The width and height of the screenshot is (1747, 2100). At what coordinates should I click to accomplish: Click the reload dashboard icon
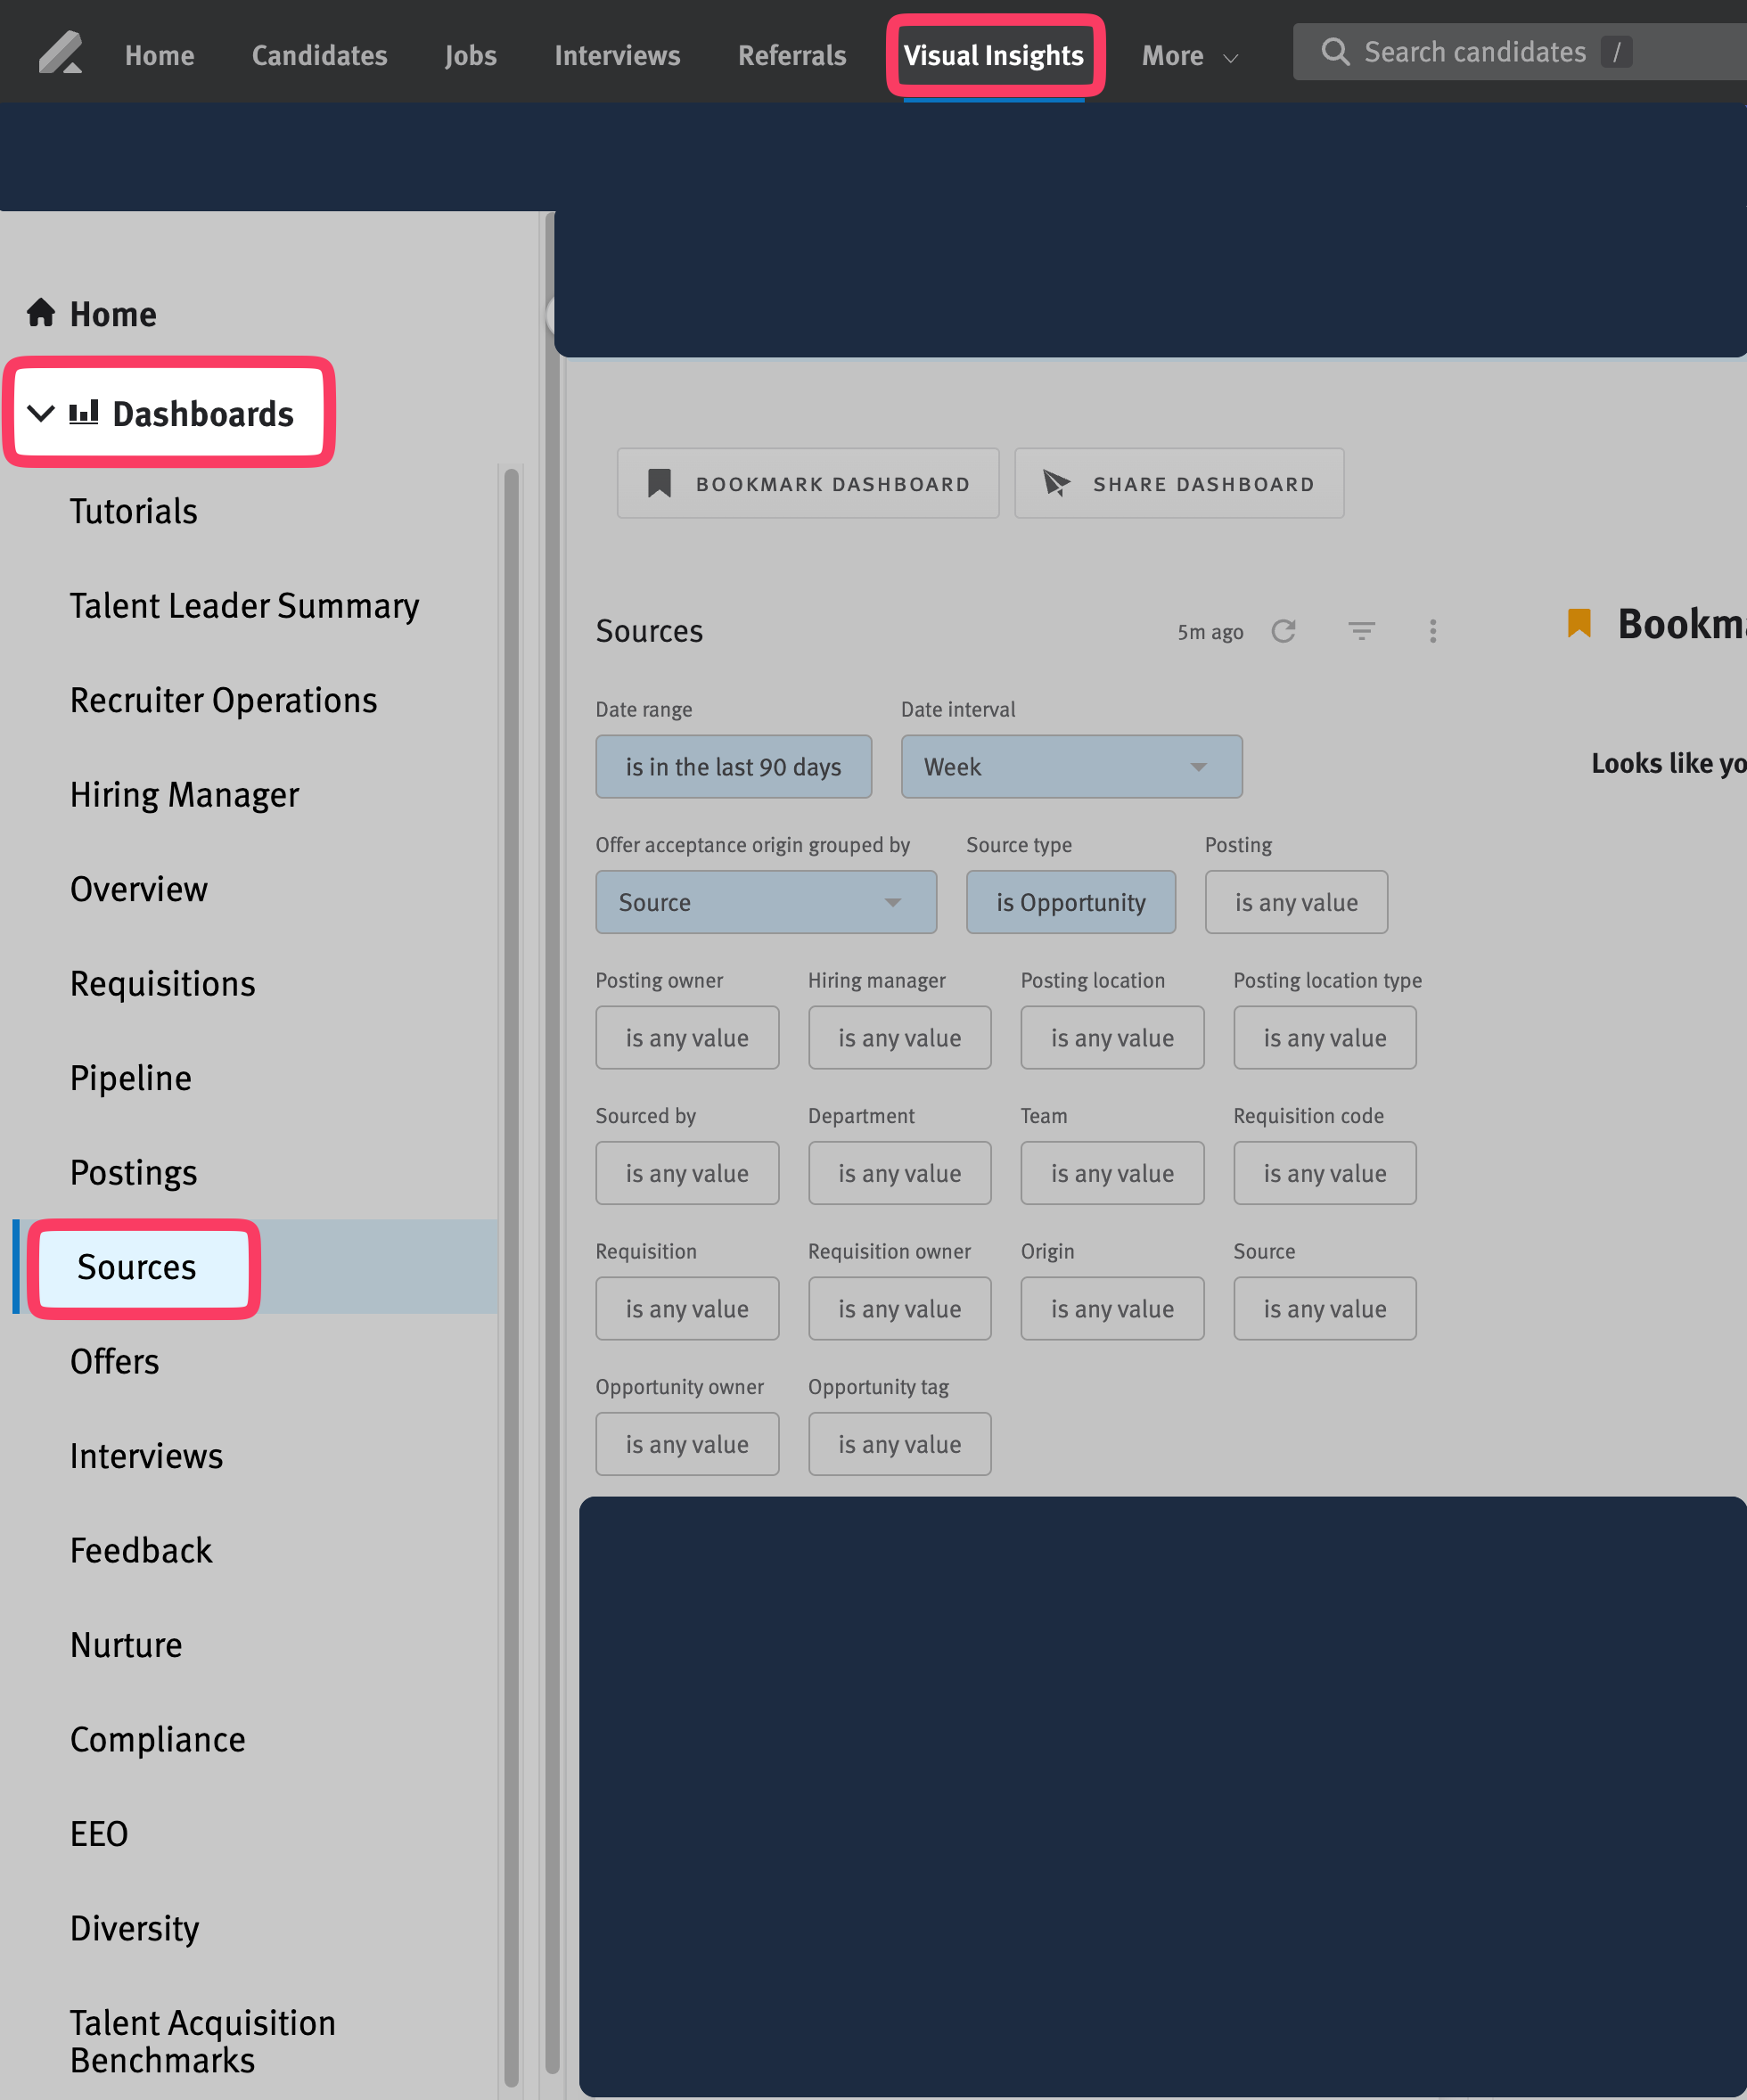click(1283, 631)
